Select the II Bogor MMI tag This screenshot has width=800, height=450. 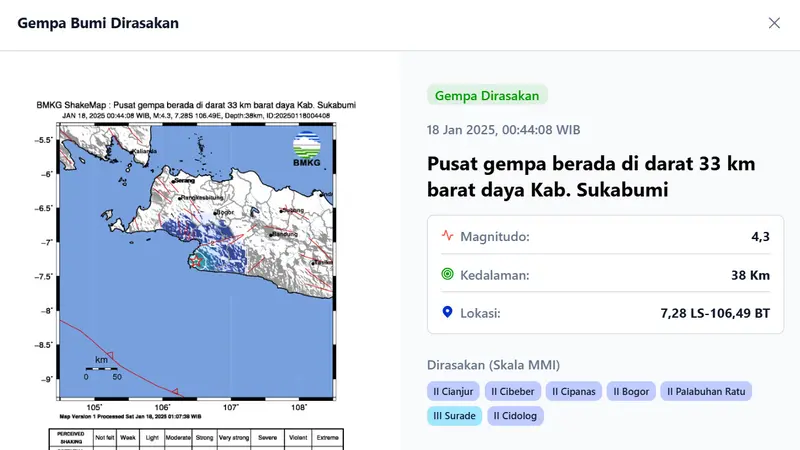pos(631,391)
